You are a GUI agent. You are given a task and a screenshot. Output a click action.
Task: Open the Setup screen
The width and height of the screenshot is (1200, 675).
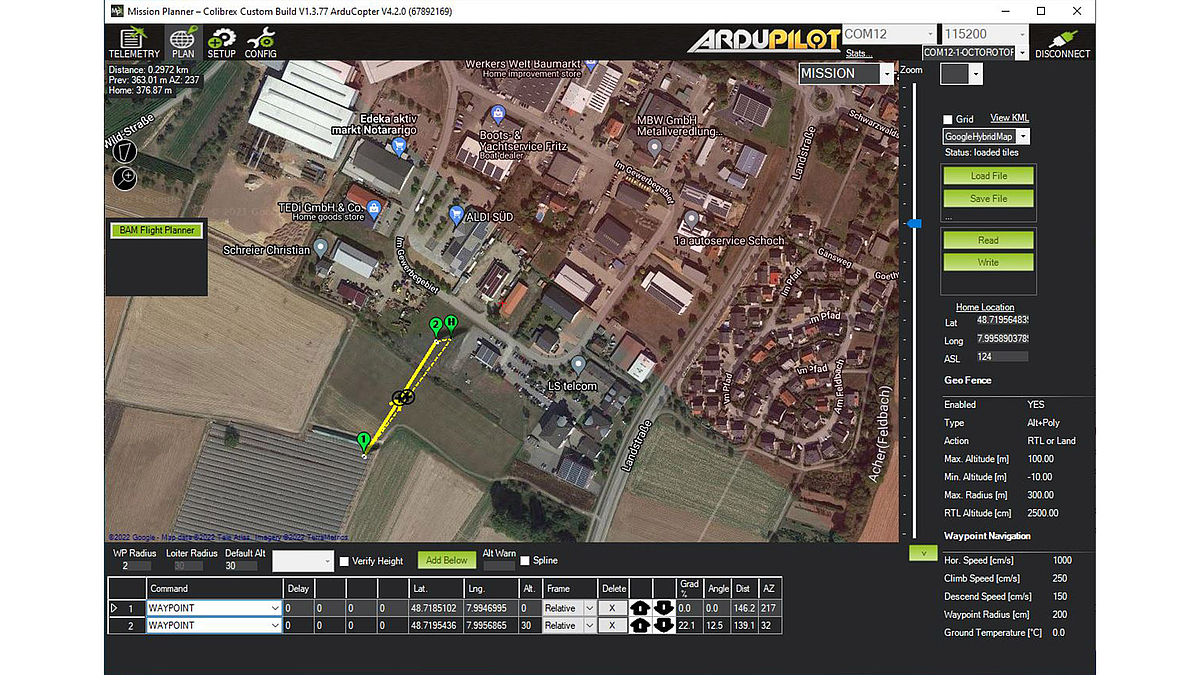pos(221,42)
